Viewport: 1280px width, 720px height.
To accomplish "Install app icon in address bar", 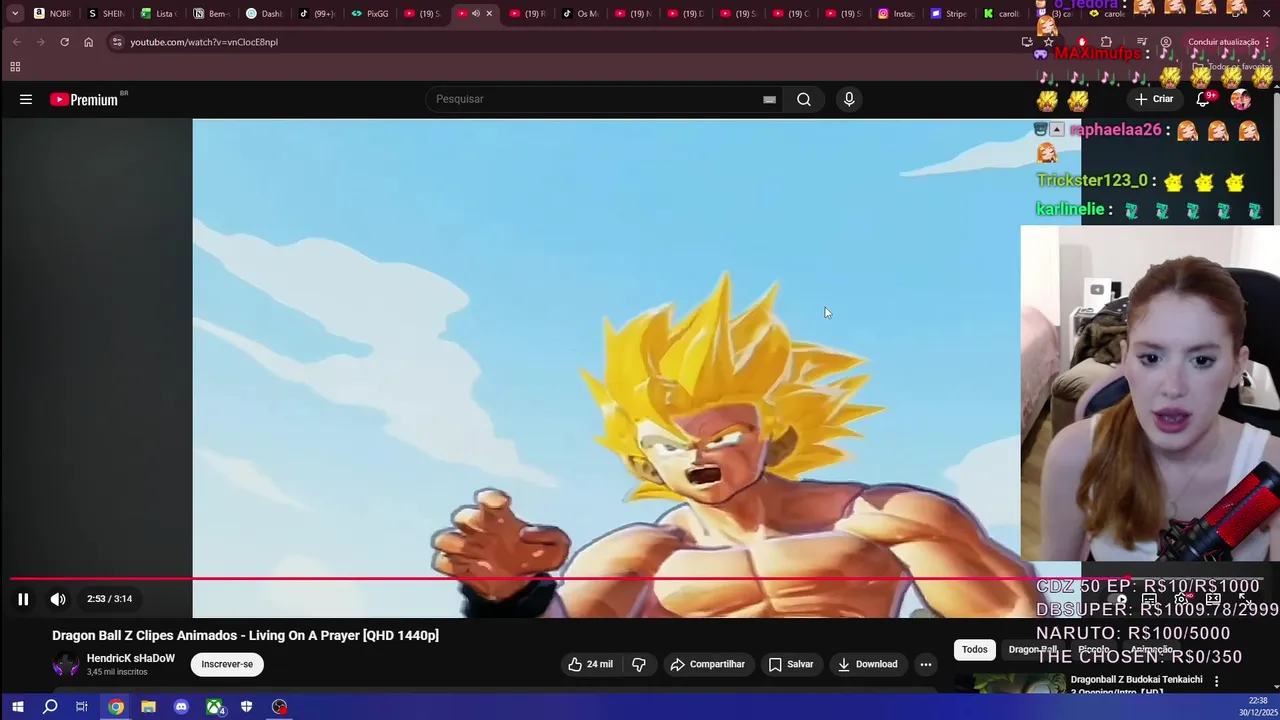I will (1027, 42).
